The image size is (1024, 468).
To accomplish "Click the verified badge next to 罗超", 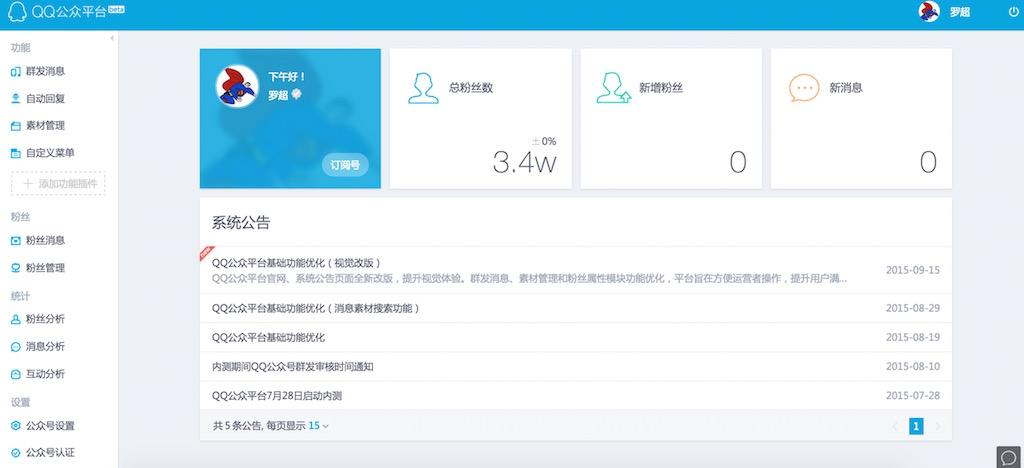I will pyautogui.click(x=296, y=95).
